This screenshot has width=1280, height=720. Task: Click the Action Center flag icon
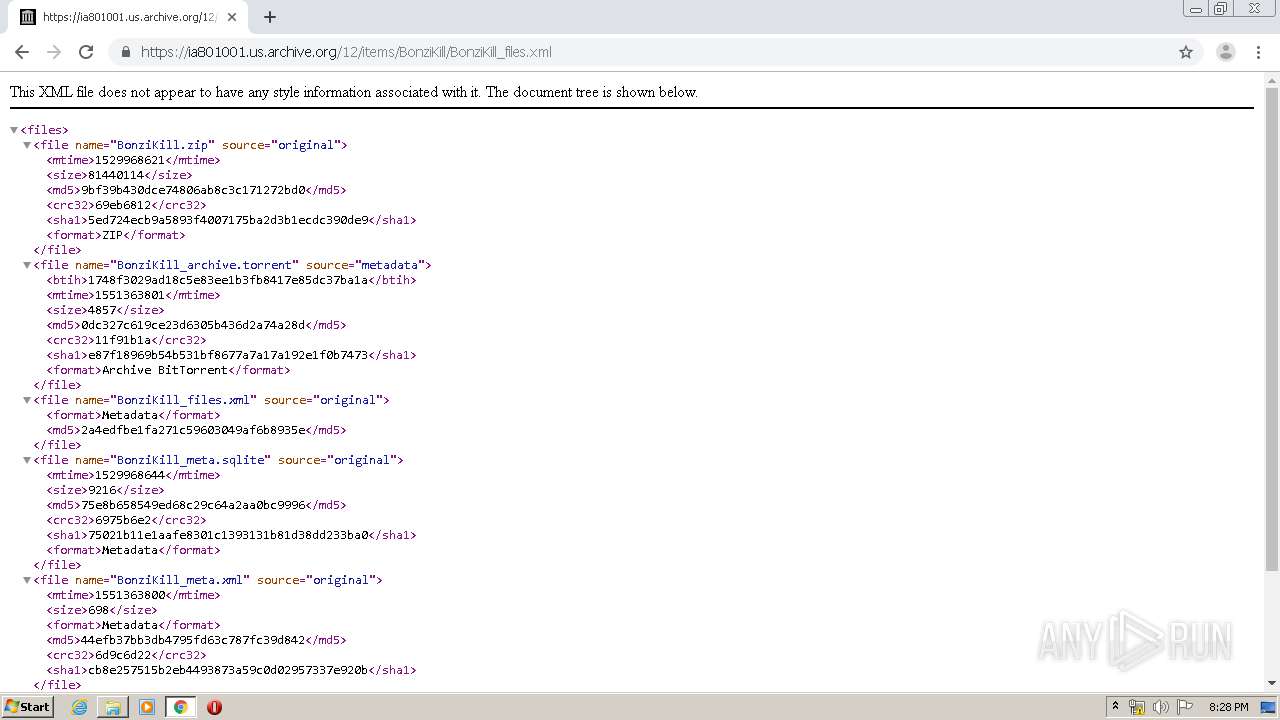tap(1184, 707)
